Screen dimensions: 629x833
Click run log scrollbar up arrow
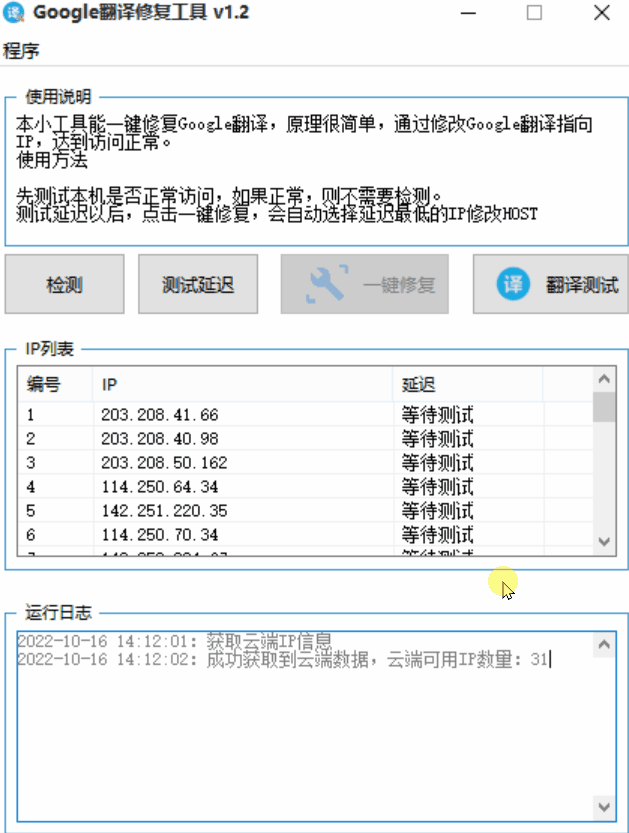point(604,644)
